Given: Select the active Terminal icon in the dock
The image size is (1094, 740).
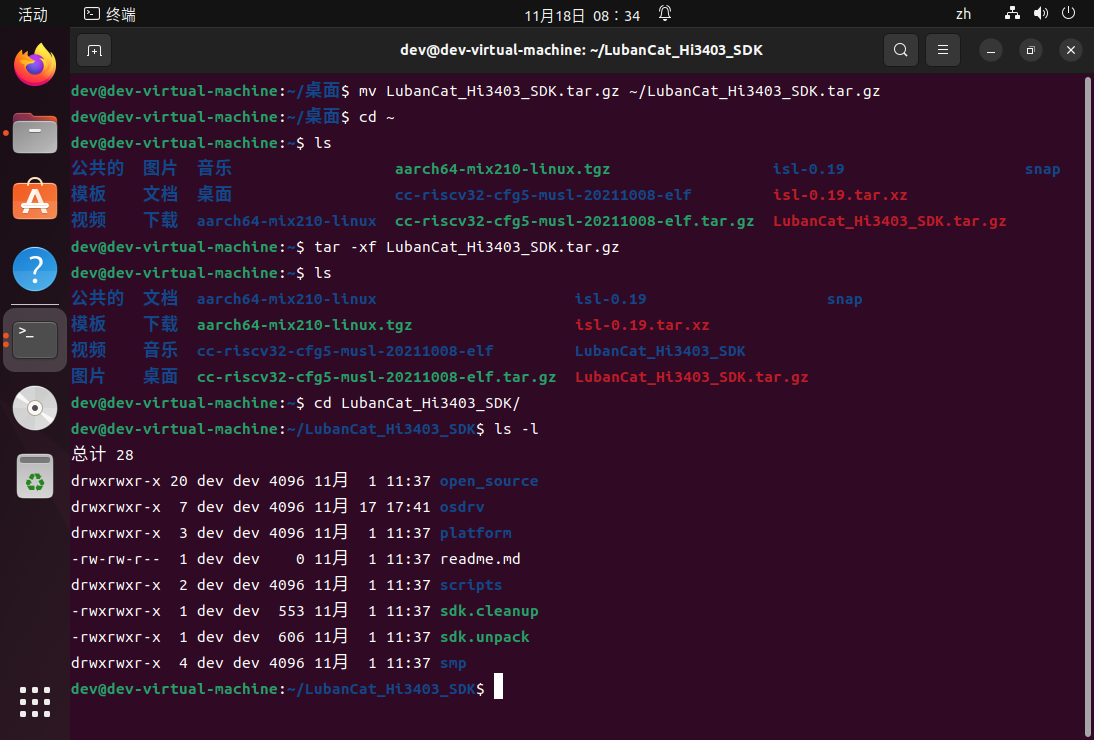Looking at the screenshot, I should click(34, 338).
